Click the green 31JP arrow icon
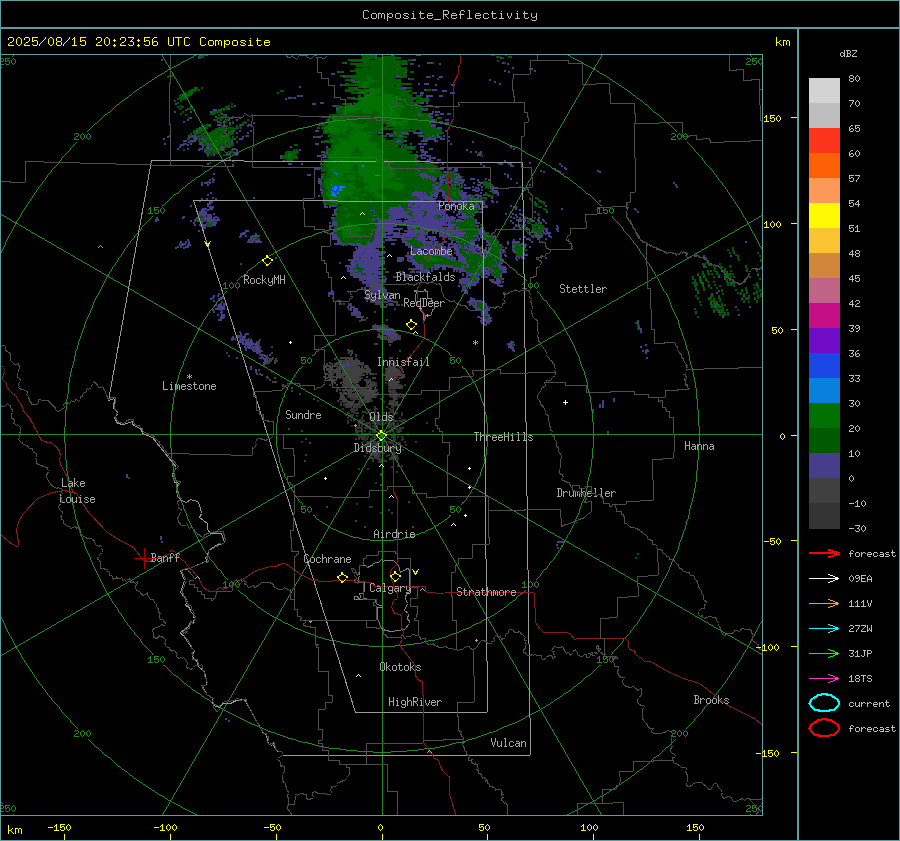Image resolution: width=900 pixels, height=841 pixels. click(x=824, y=653)
